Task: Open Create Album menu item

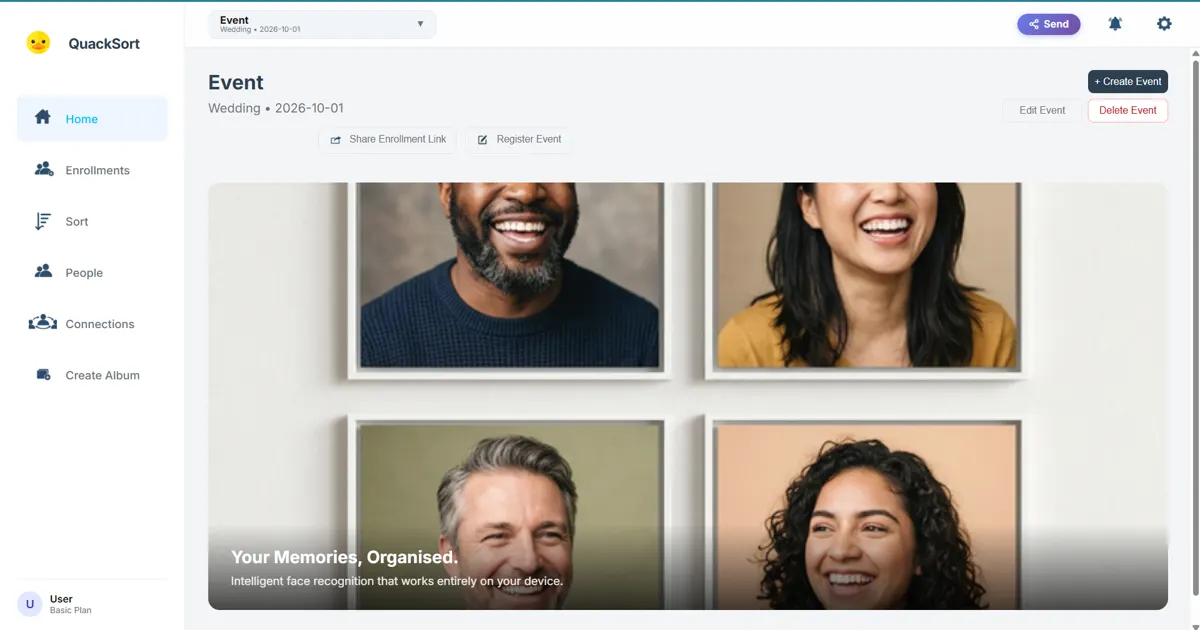Action: pyautogui.click(x=92, y=375)
